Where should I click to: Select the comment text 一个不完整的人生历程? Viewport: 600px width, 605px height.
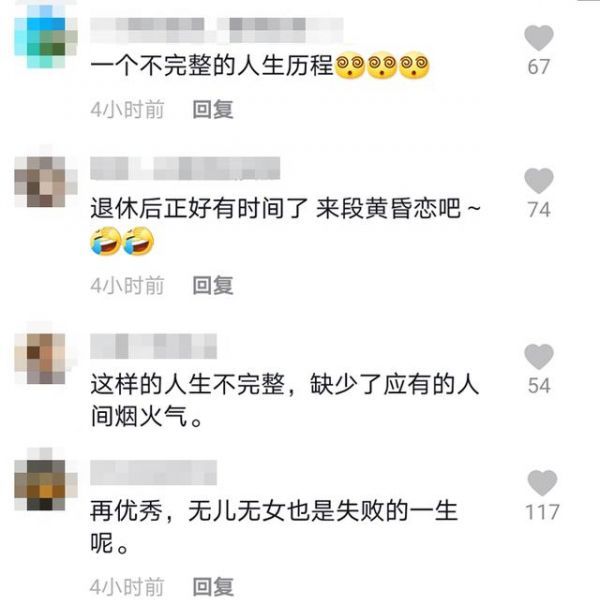[x=212, y=66]
